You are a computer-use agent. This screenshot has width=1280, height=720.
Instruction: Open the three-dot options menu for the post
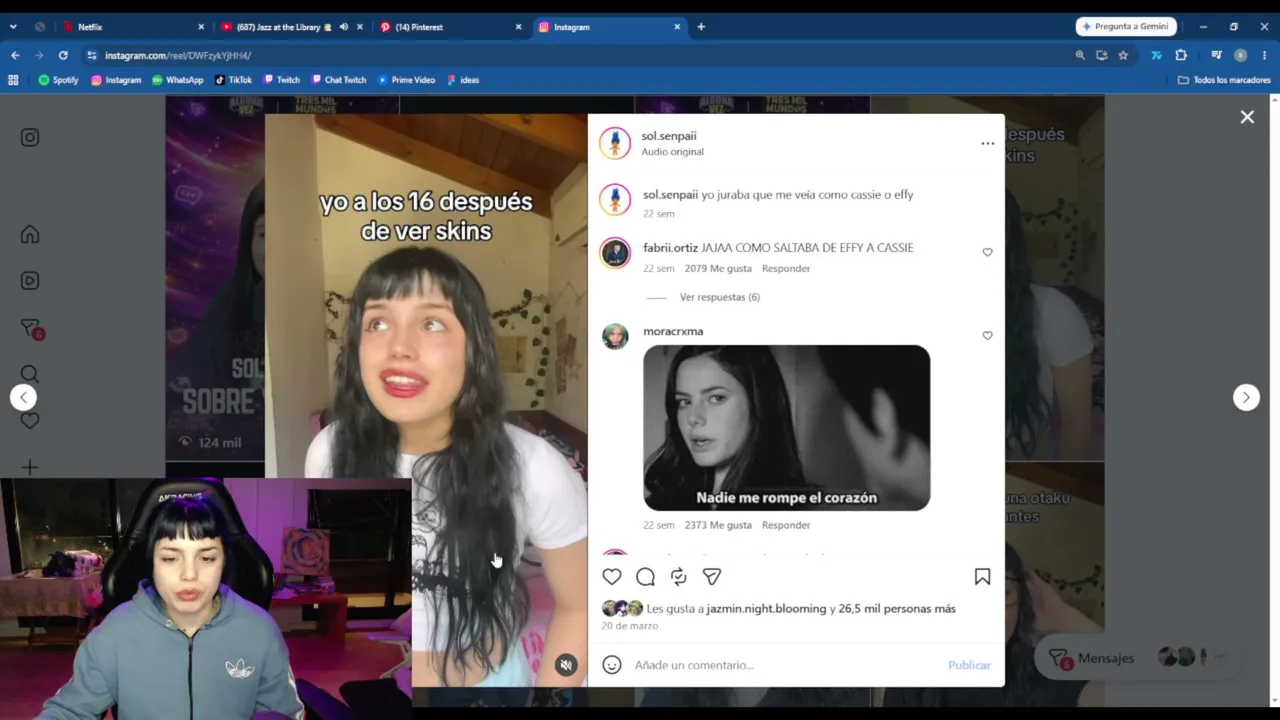tap(988, 143)
